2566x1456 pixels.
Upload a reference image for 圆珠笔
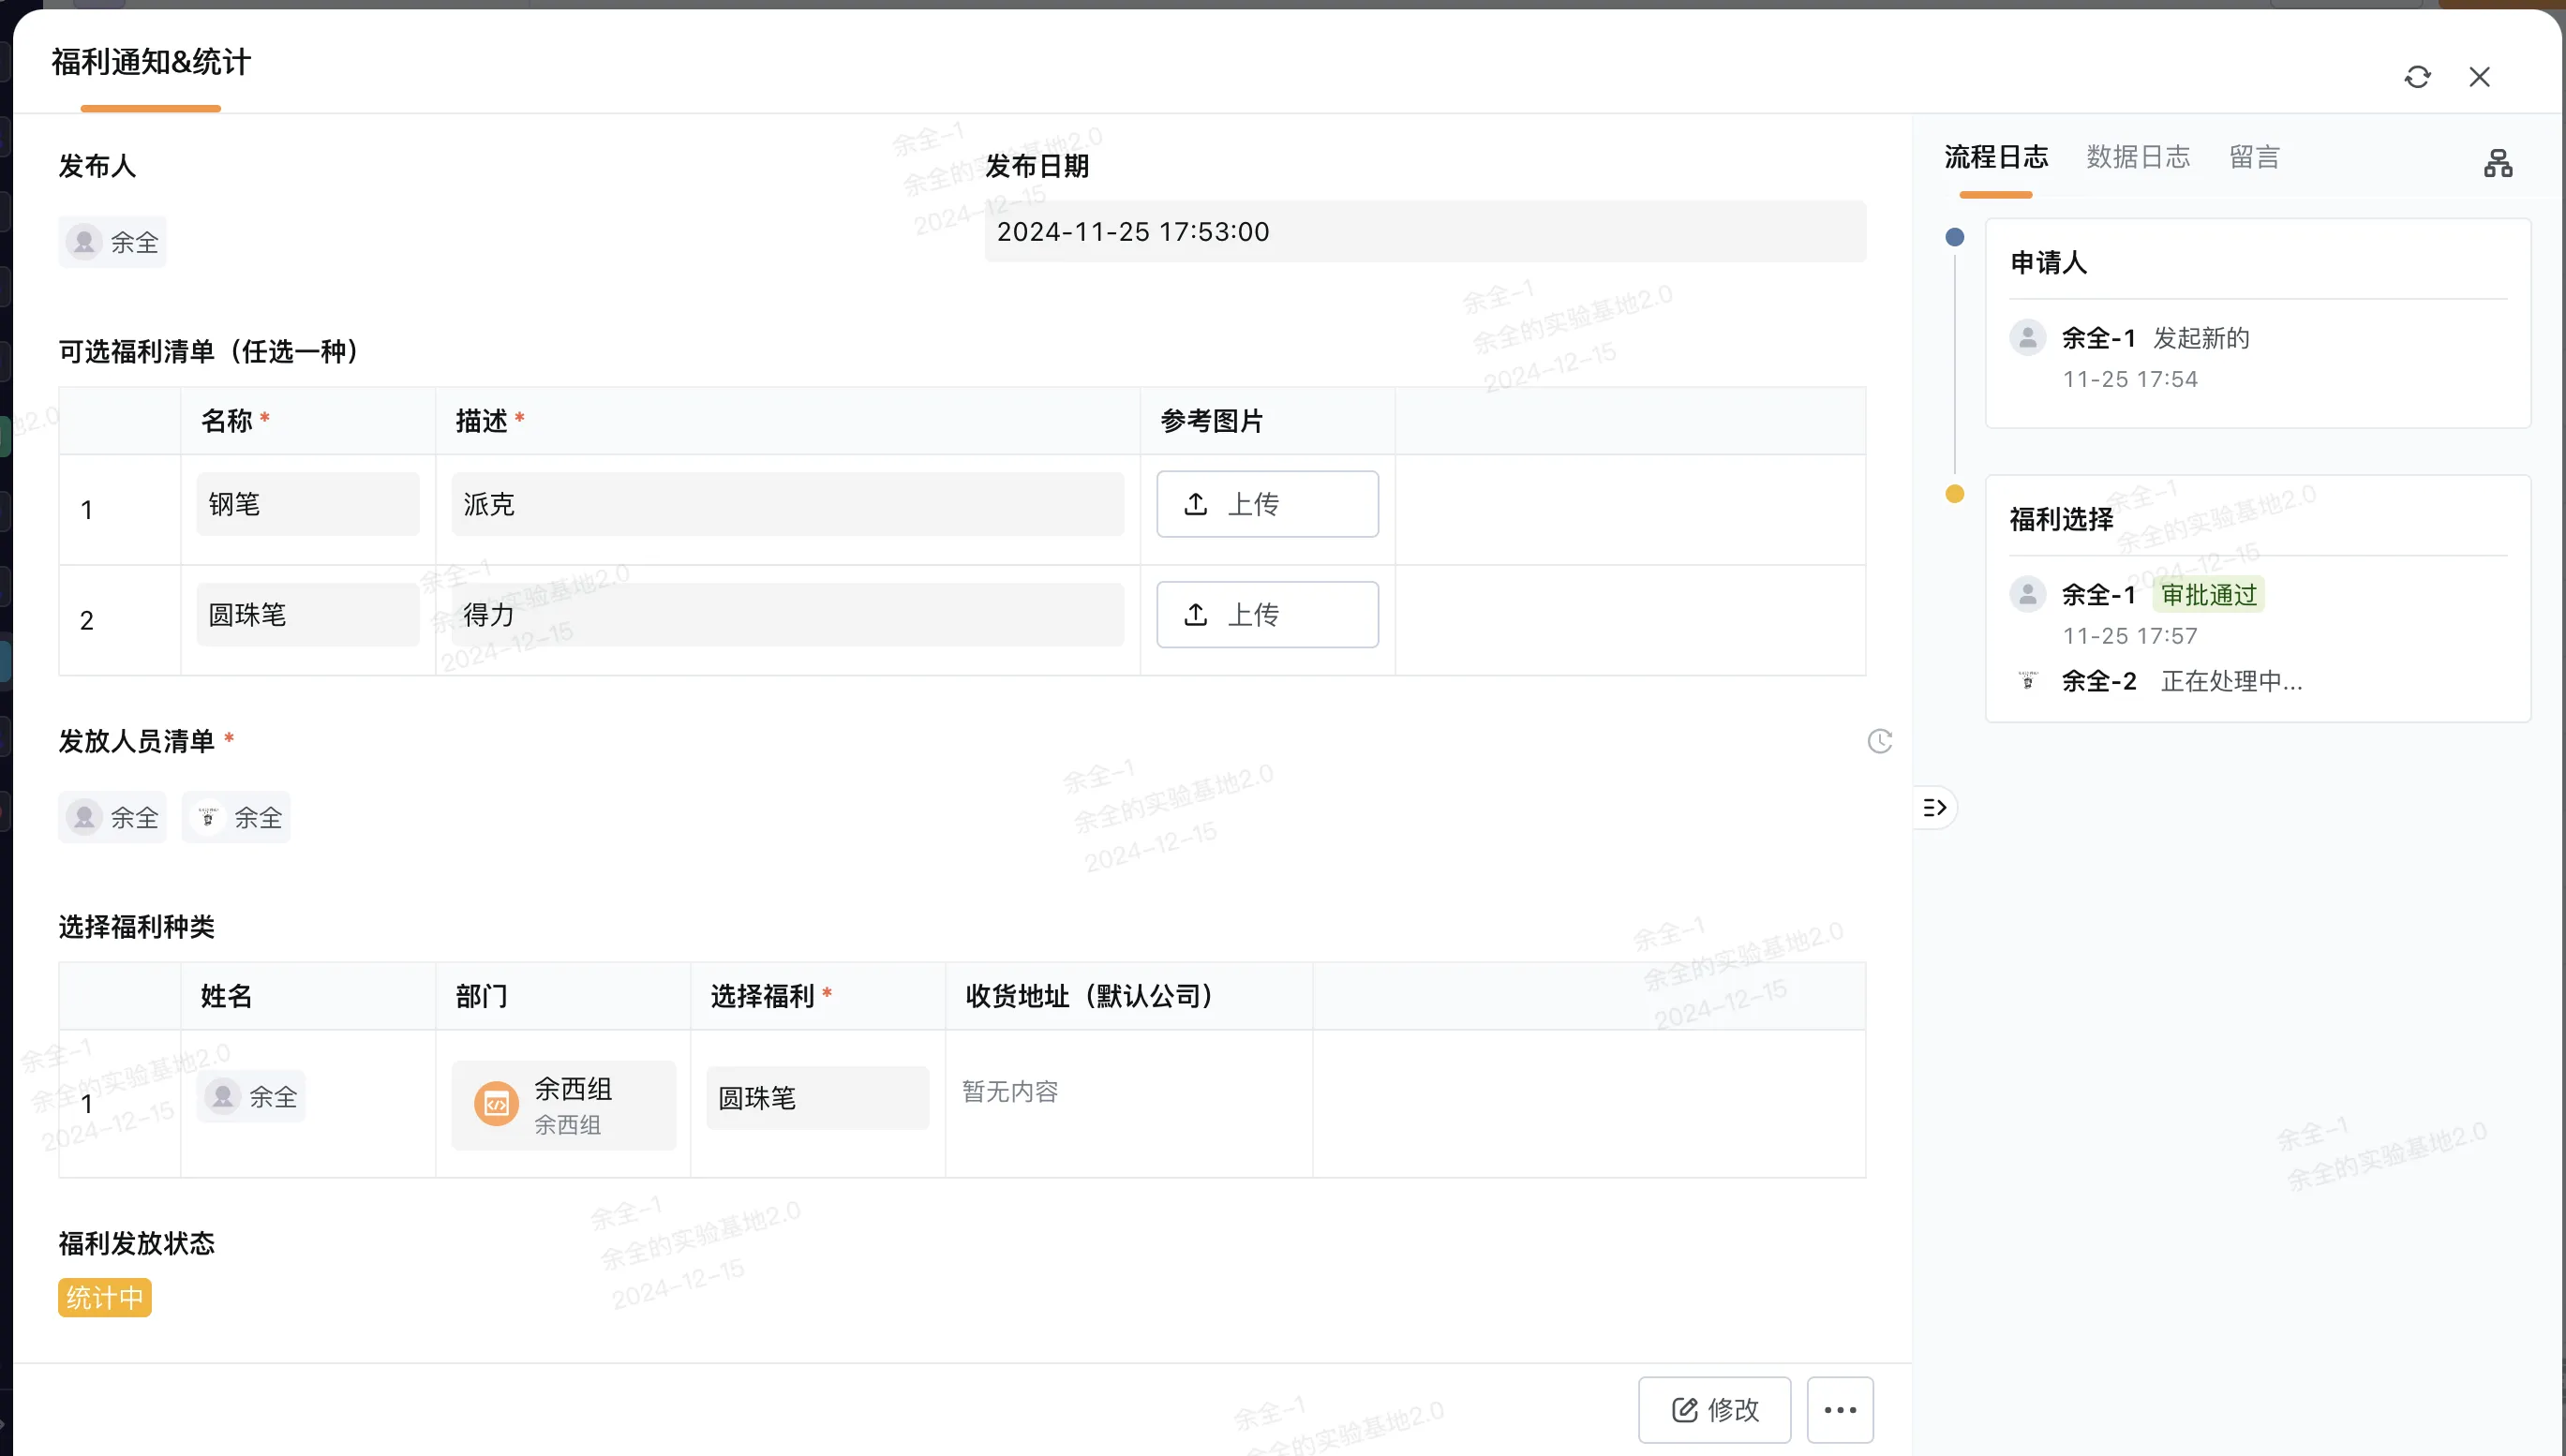1267,614
